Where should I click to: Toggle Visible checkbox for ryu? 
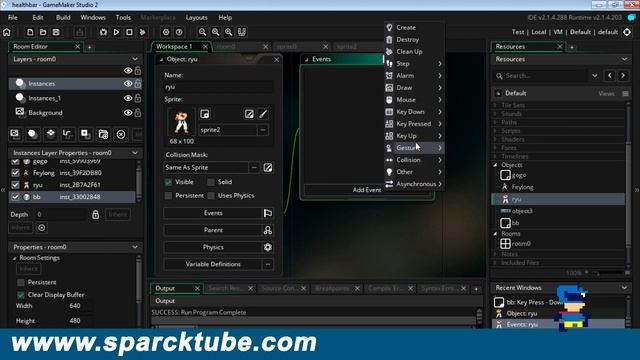(x=168, y=182)
